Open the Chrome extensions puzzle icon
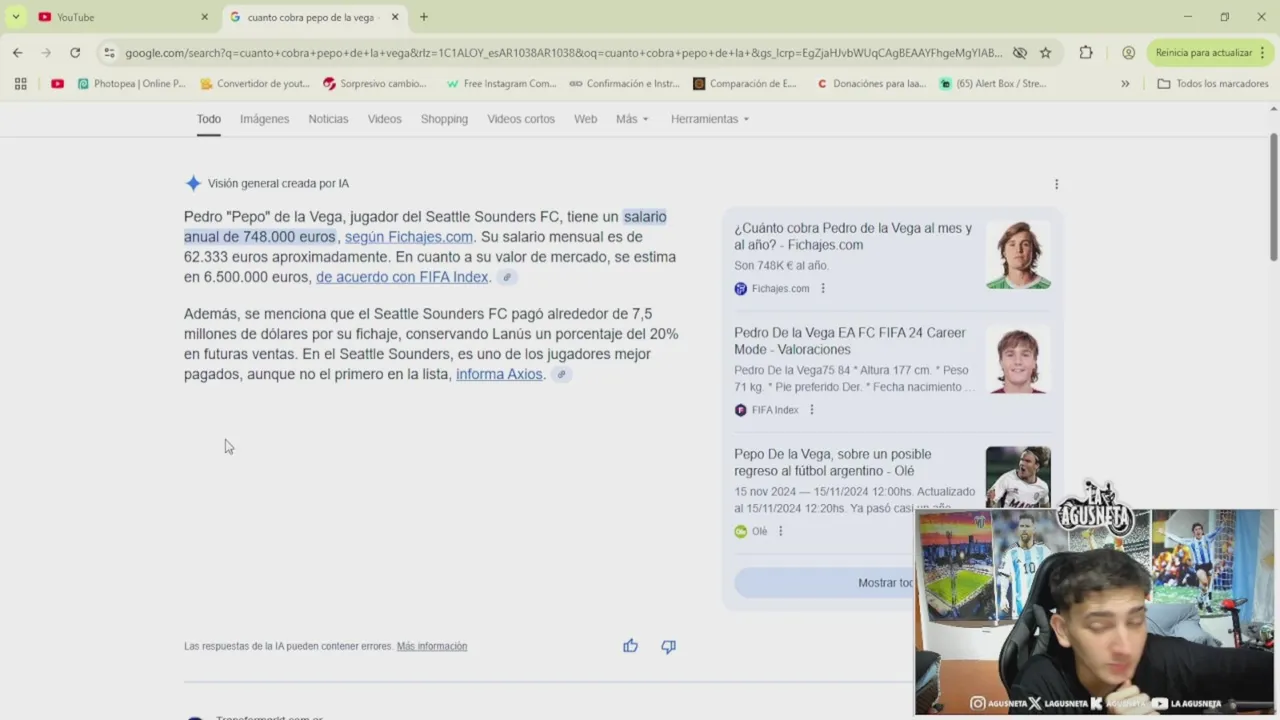The image size is (1280, 720). 1086,53
